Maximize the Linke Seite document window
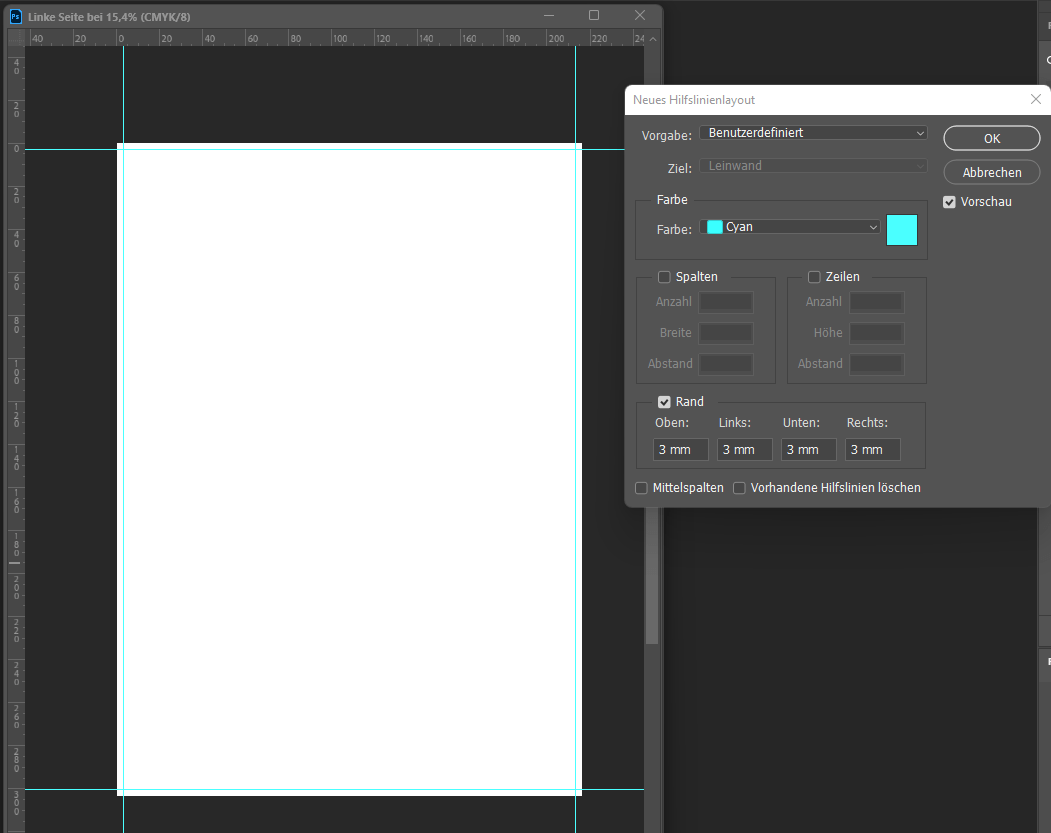 coord(594,15)
